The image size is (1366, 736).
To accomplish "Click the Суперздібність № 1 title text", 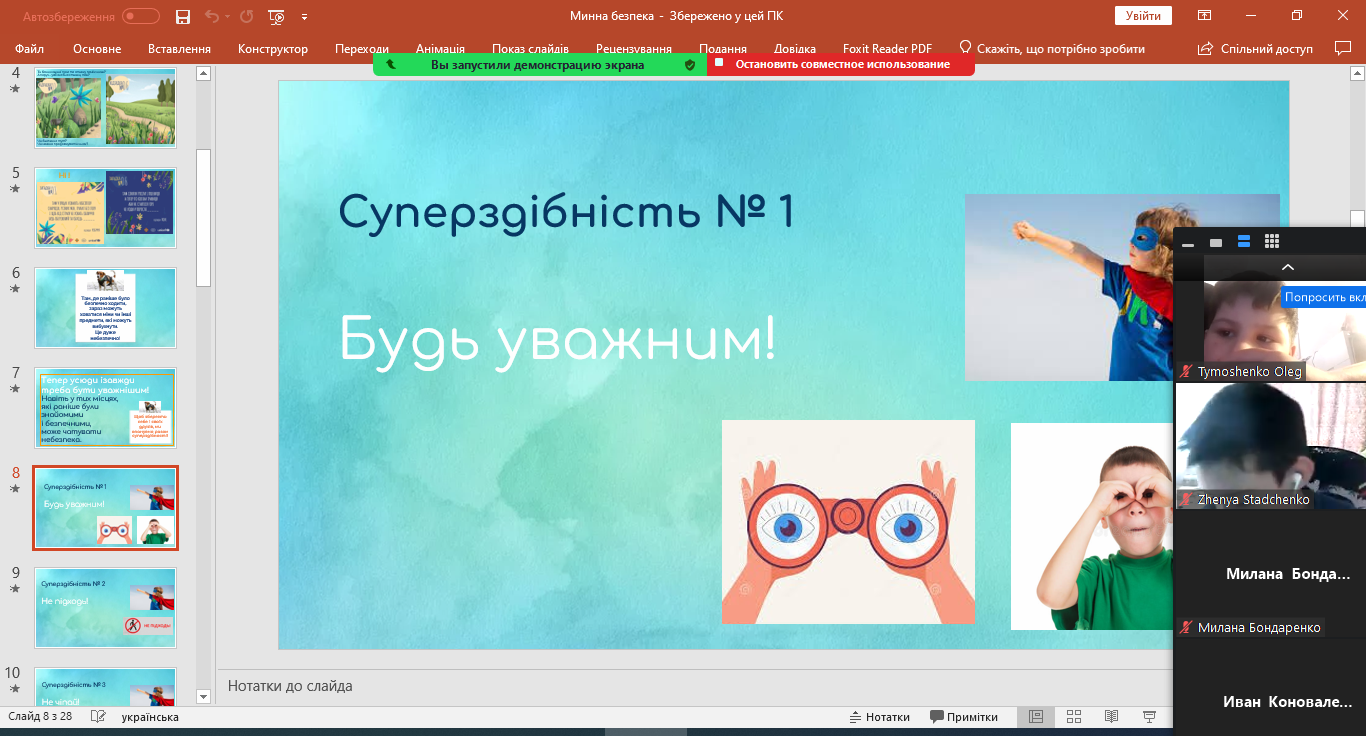I will (x=566, y=212).
